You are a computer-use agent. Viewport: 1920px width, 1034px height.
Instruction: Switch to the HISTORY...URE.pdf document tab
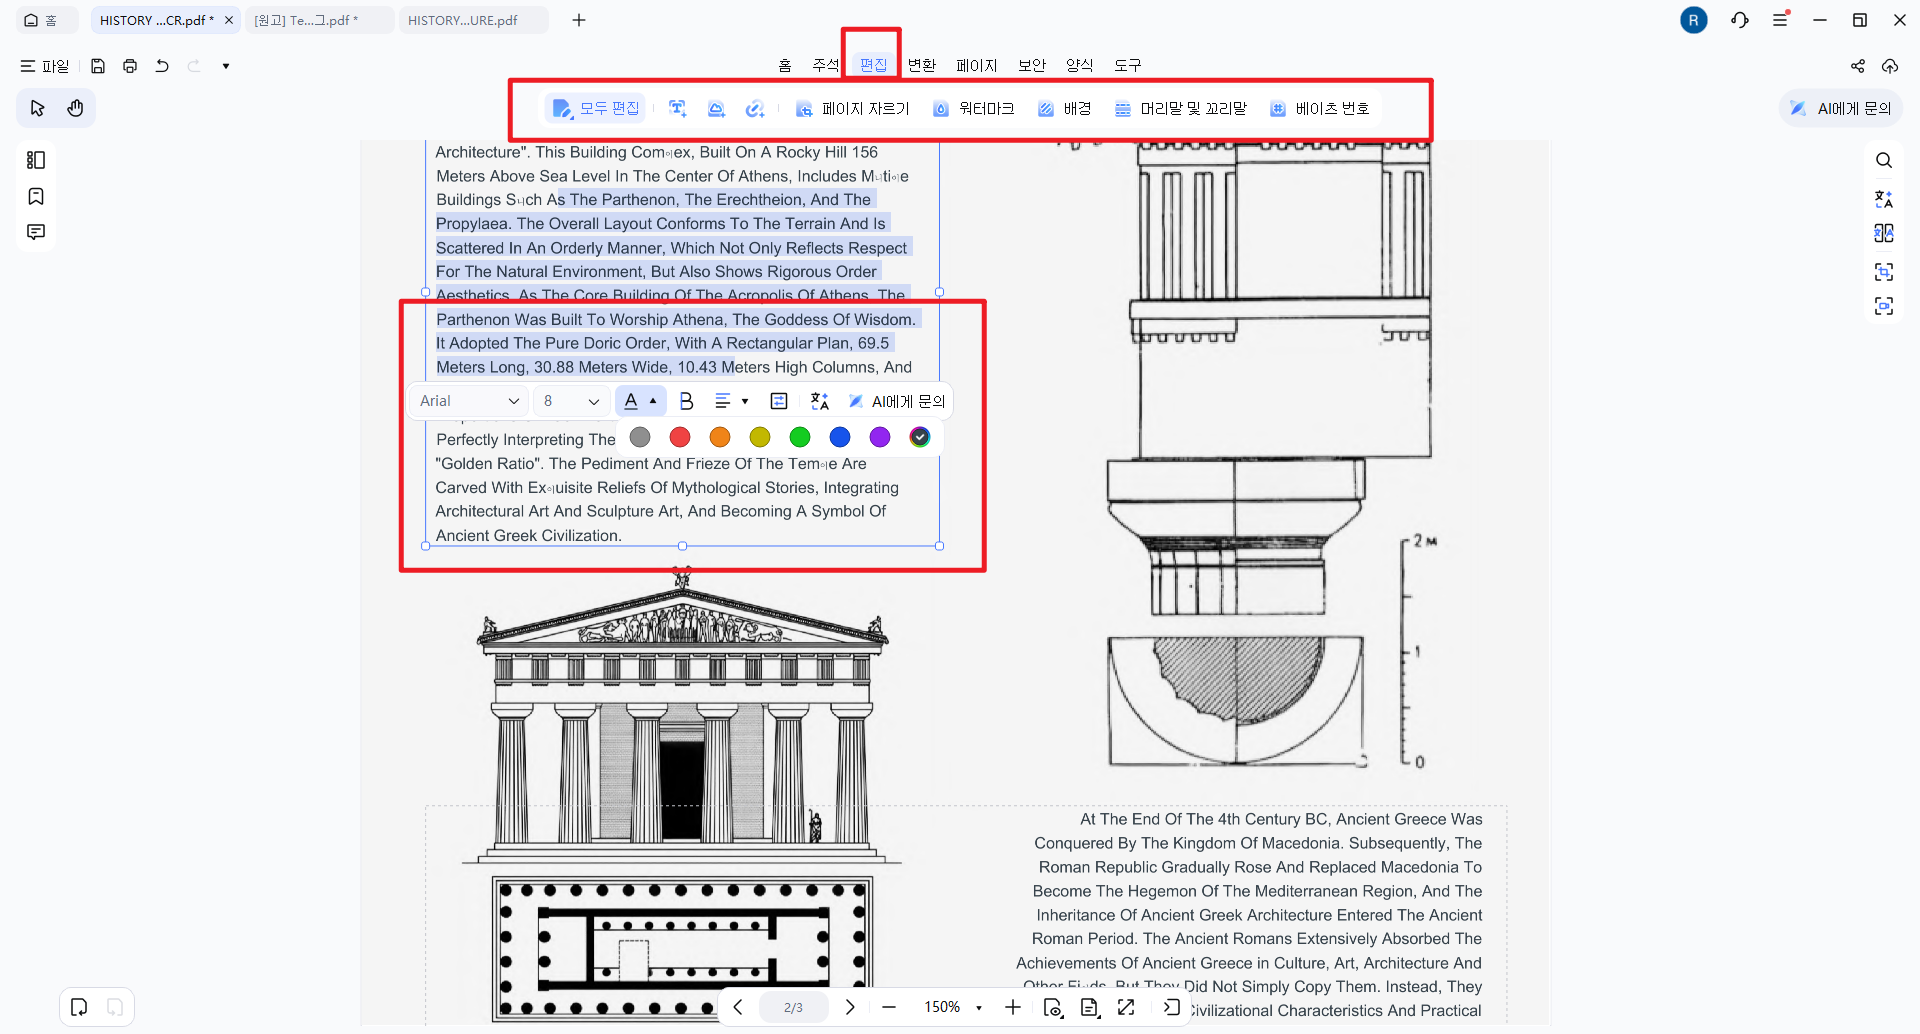click(x=473, y=20)
